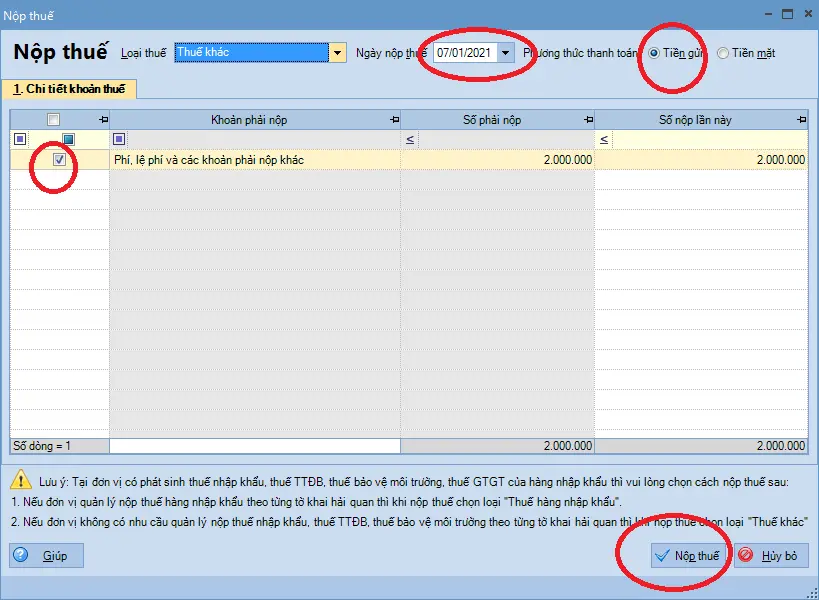Pin the checkbox selection column
This screenshot has height=600, width=819.
(x=103, y=120)
